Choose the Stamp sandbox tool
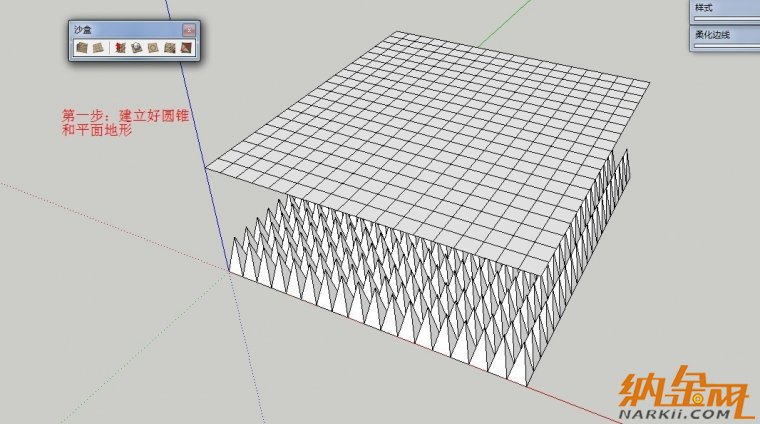The height and width of the screenshot is (424, 760). click(136, 47)
